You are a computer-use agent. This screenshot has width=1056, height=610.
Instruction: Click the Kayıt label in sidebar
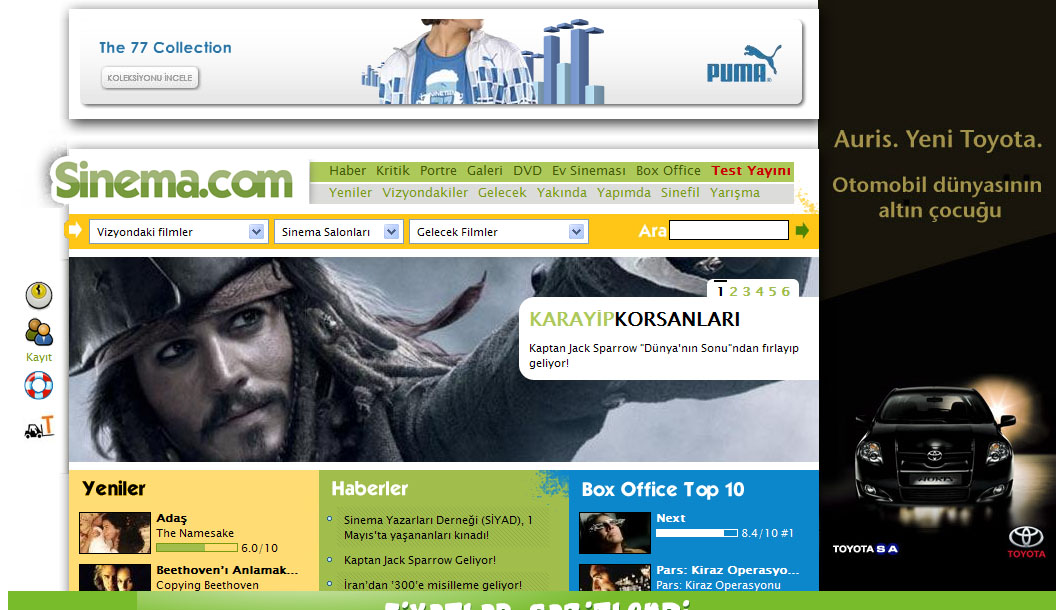click(x=38, y=357)
